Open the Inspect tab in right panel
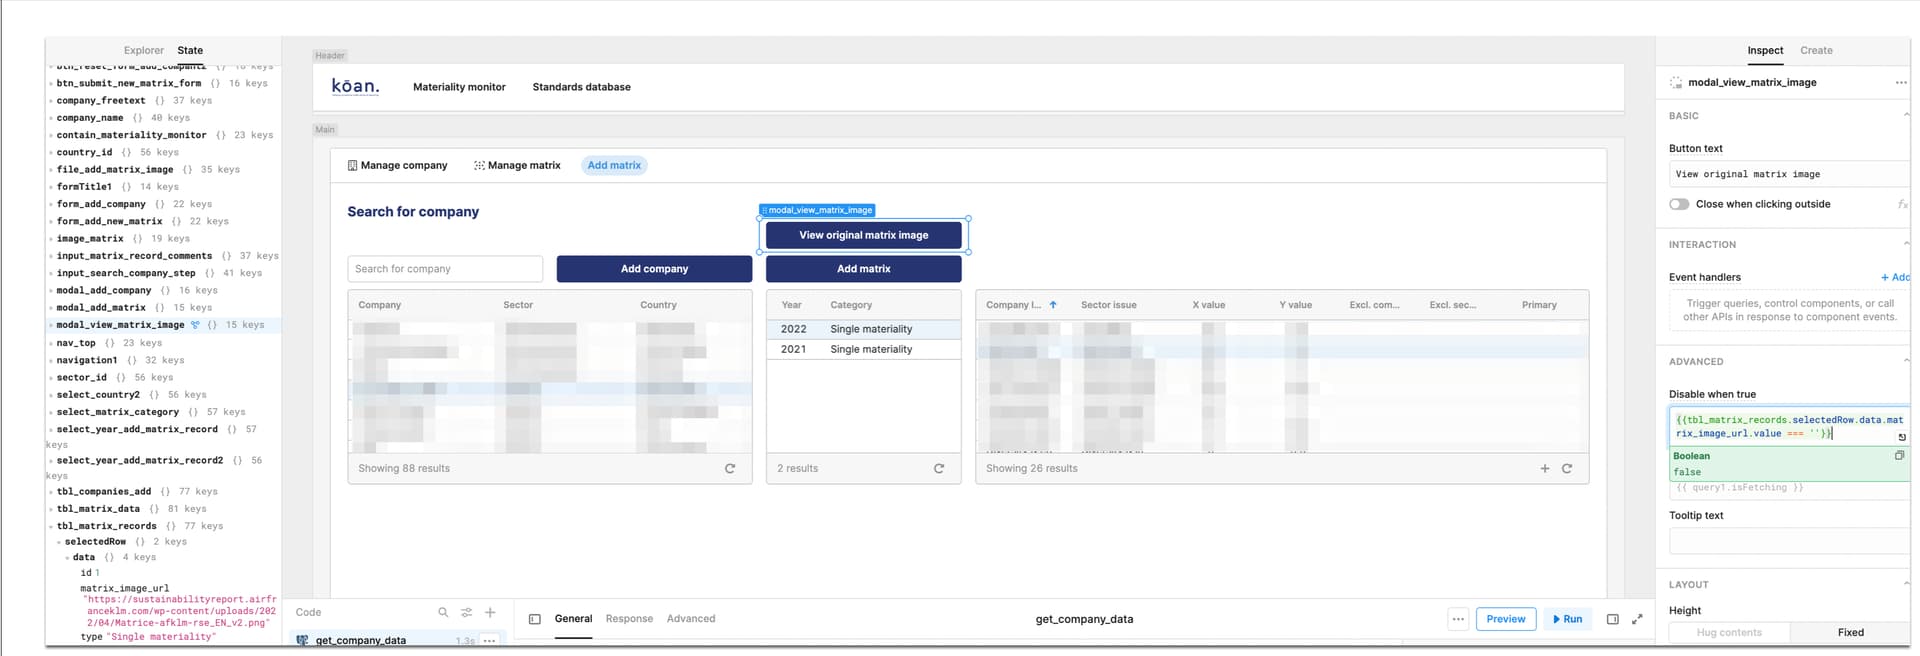 pyautogui.click(x=1765, y=50)
